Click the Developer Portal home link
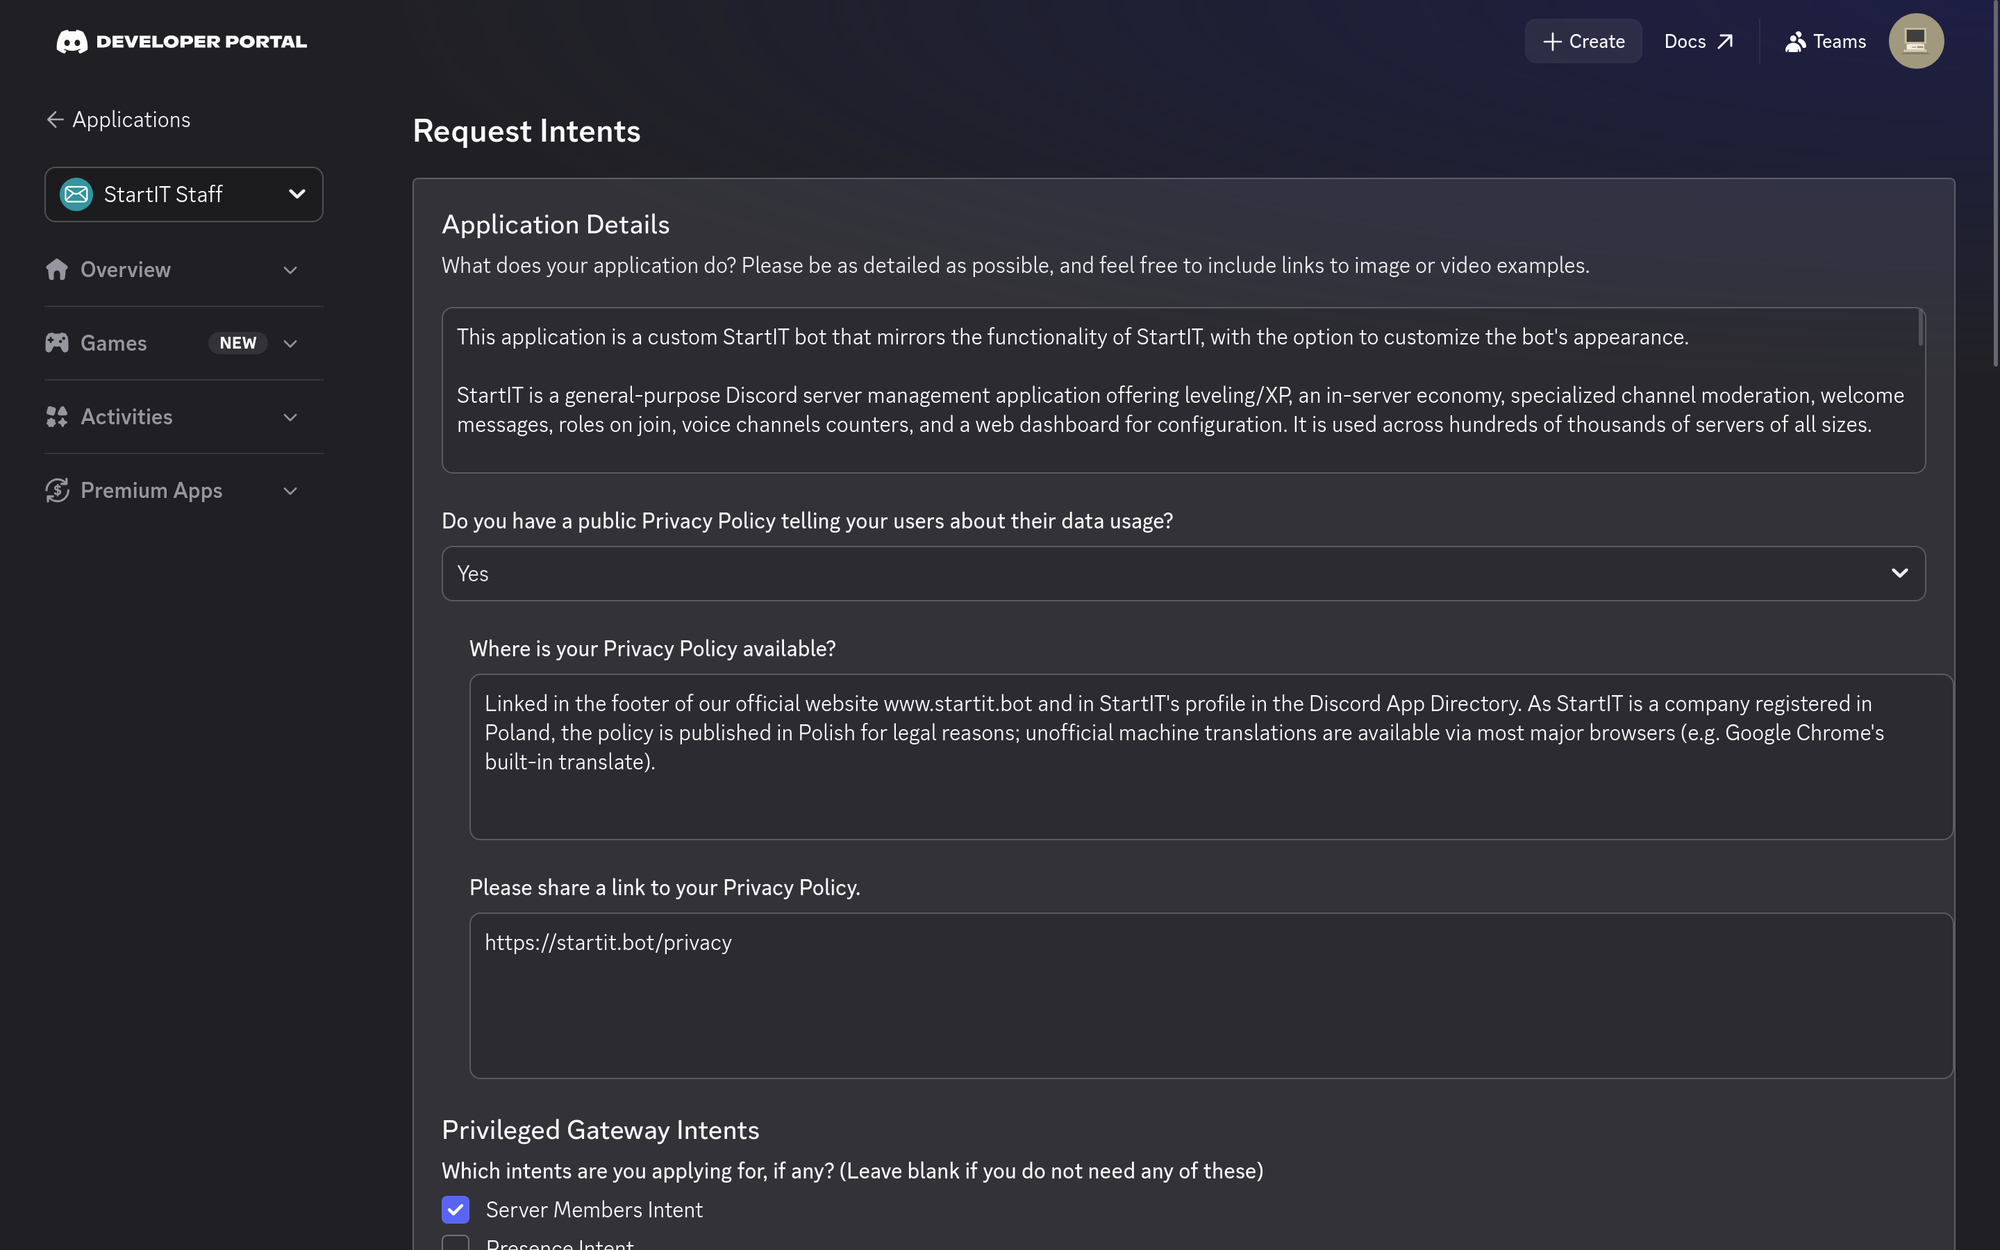2000x1250 pixels. 182,42
